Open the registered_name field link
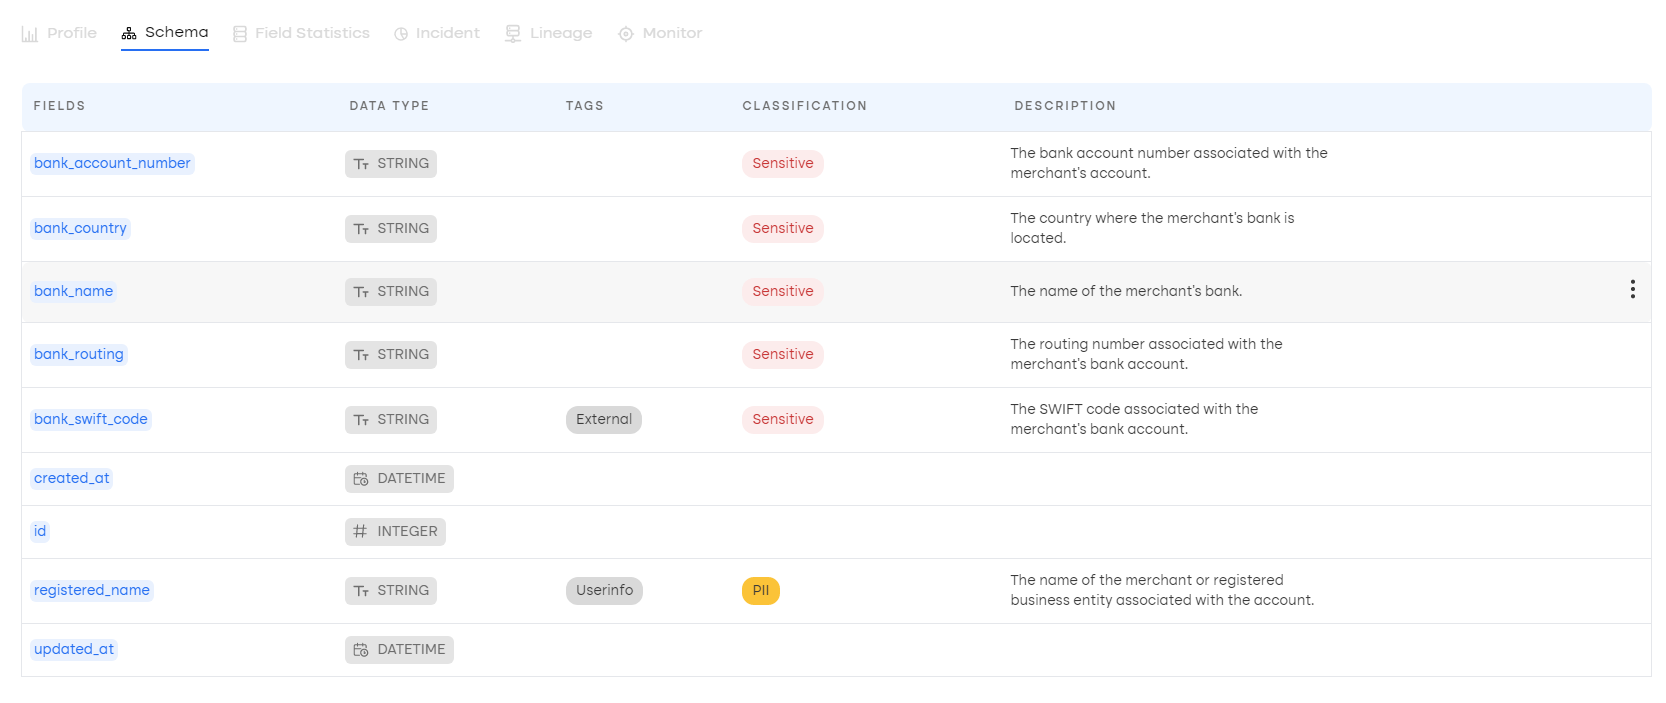Viewport: 1666px width, 703px height. 92,590
